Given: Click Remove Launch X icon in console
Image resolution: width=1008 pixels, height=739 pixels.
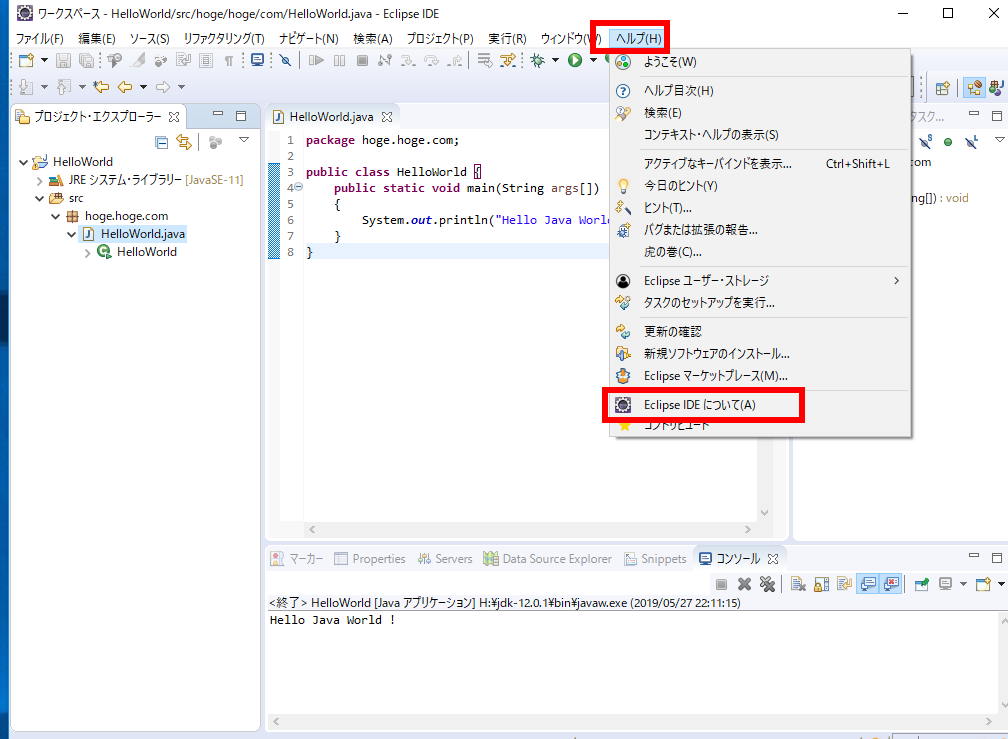Looking at the screenshot, I should coord(744,584).
